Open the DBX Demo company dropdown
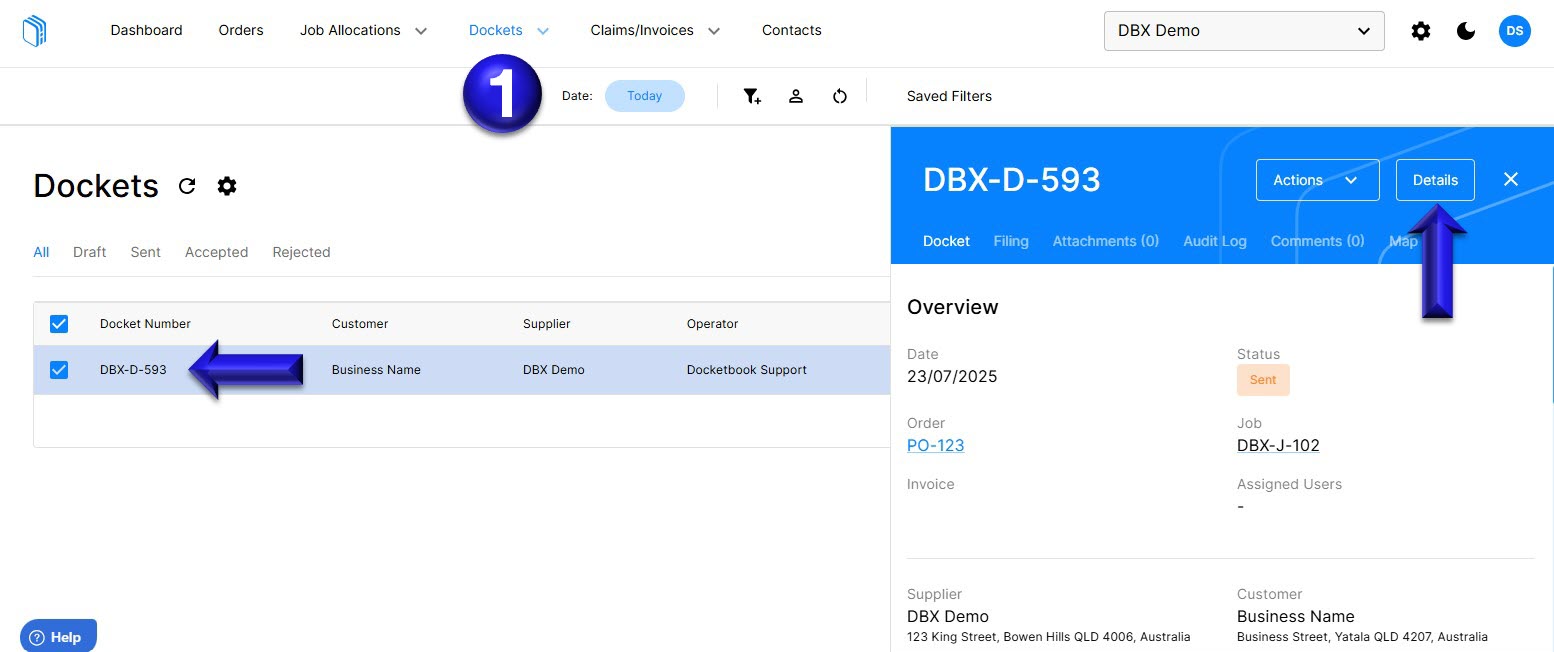Image resolution: width=1554 pixels, height=652 pixels. (x=1244, y=31)
